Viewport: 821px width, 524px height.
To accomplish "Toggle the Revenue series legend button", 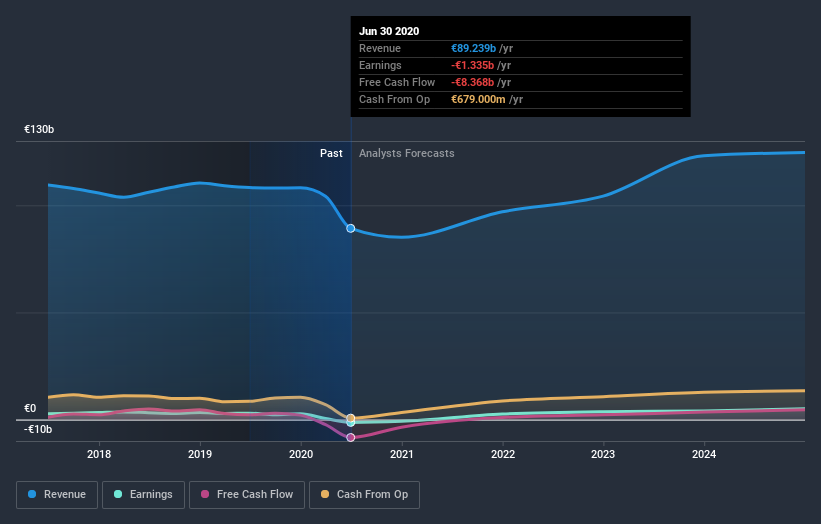I will coord(57,495).
